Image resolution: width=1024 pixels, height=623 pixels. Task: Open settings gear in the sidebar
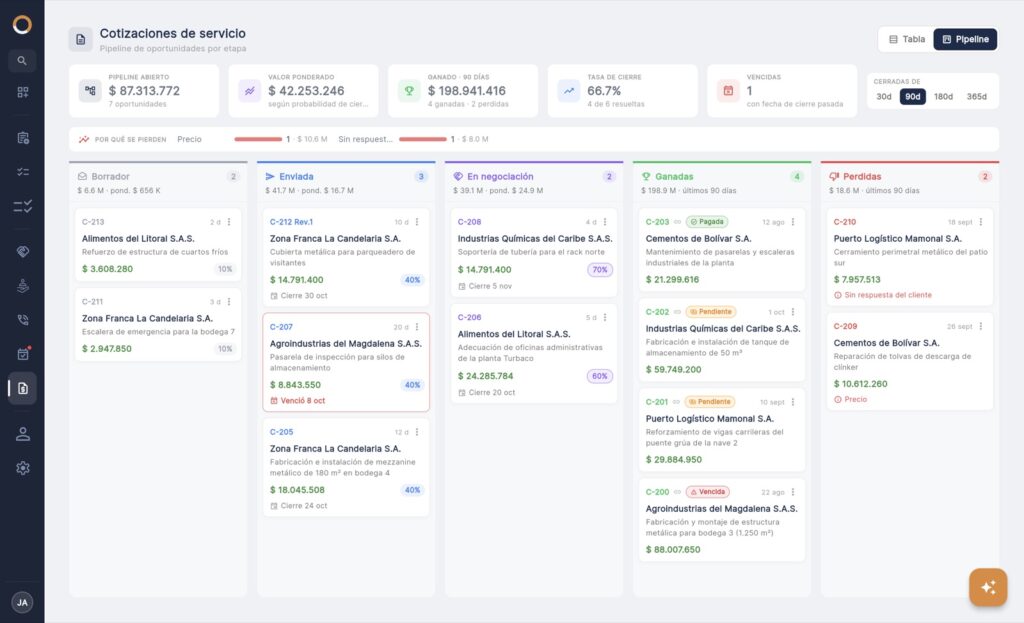(22, 468)
